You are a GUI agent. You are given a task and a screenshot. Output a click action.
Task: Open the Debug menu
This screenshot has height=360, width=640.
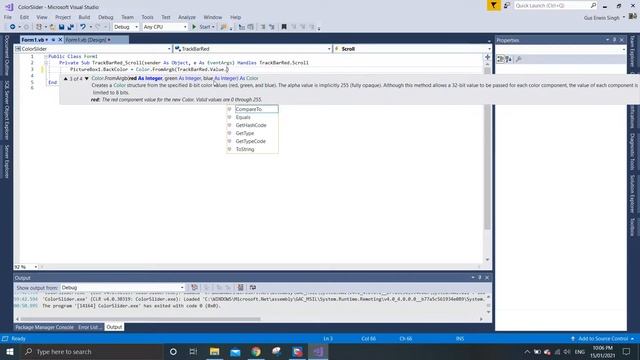point(106,17)
